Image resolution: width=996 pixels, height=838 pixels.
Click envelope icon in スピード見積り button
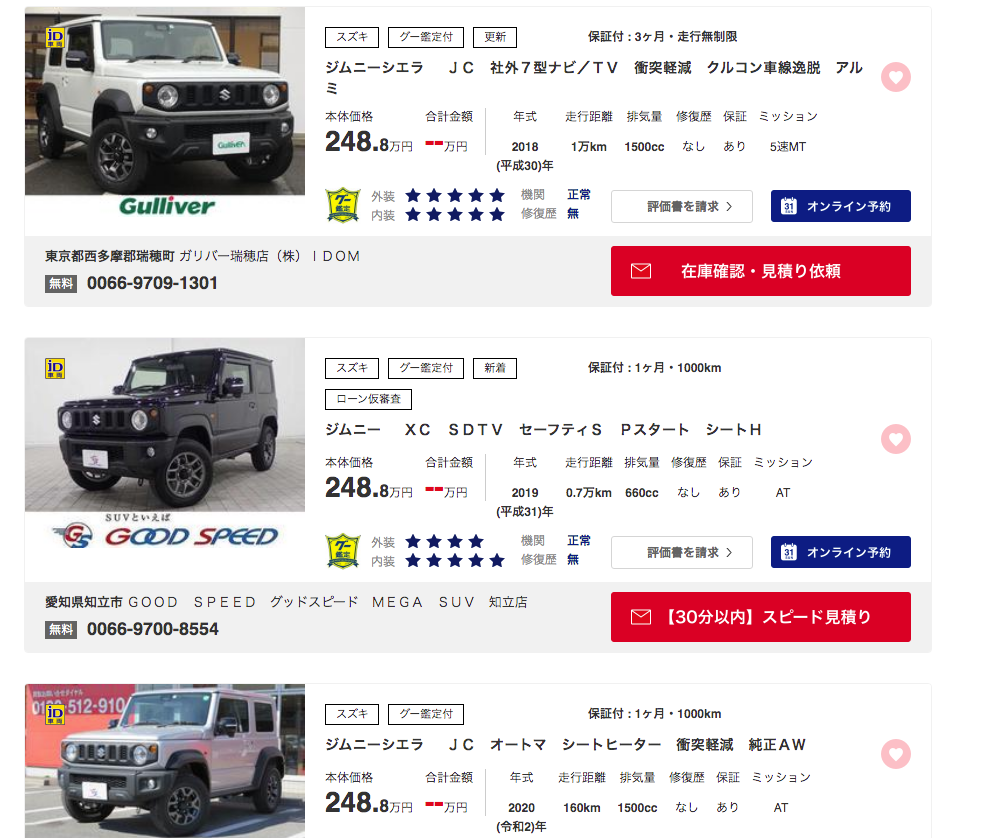click(x=641, y=617)
